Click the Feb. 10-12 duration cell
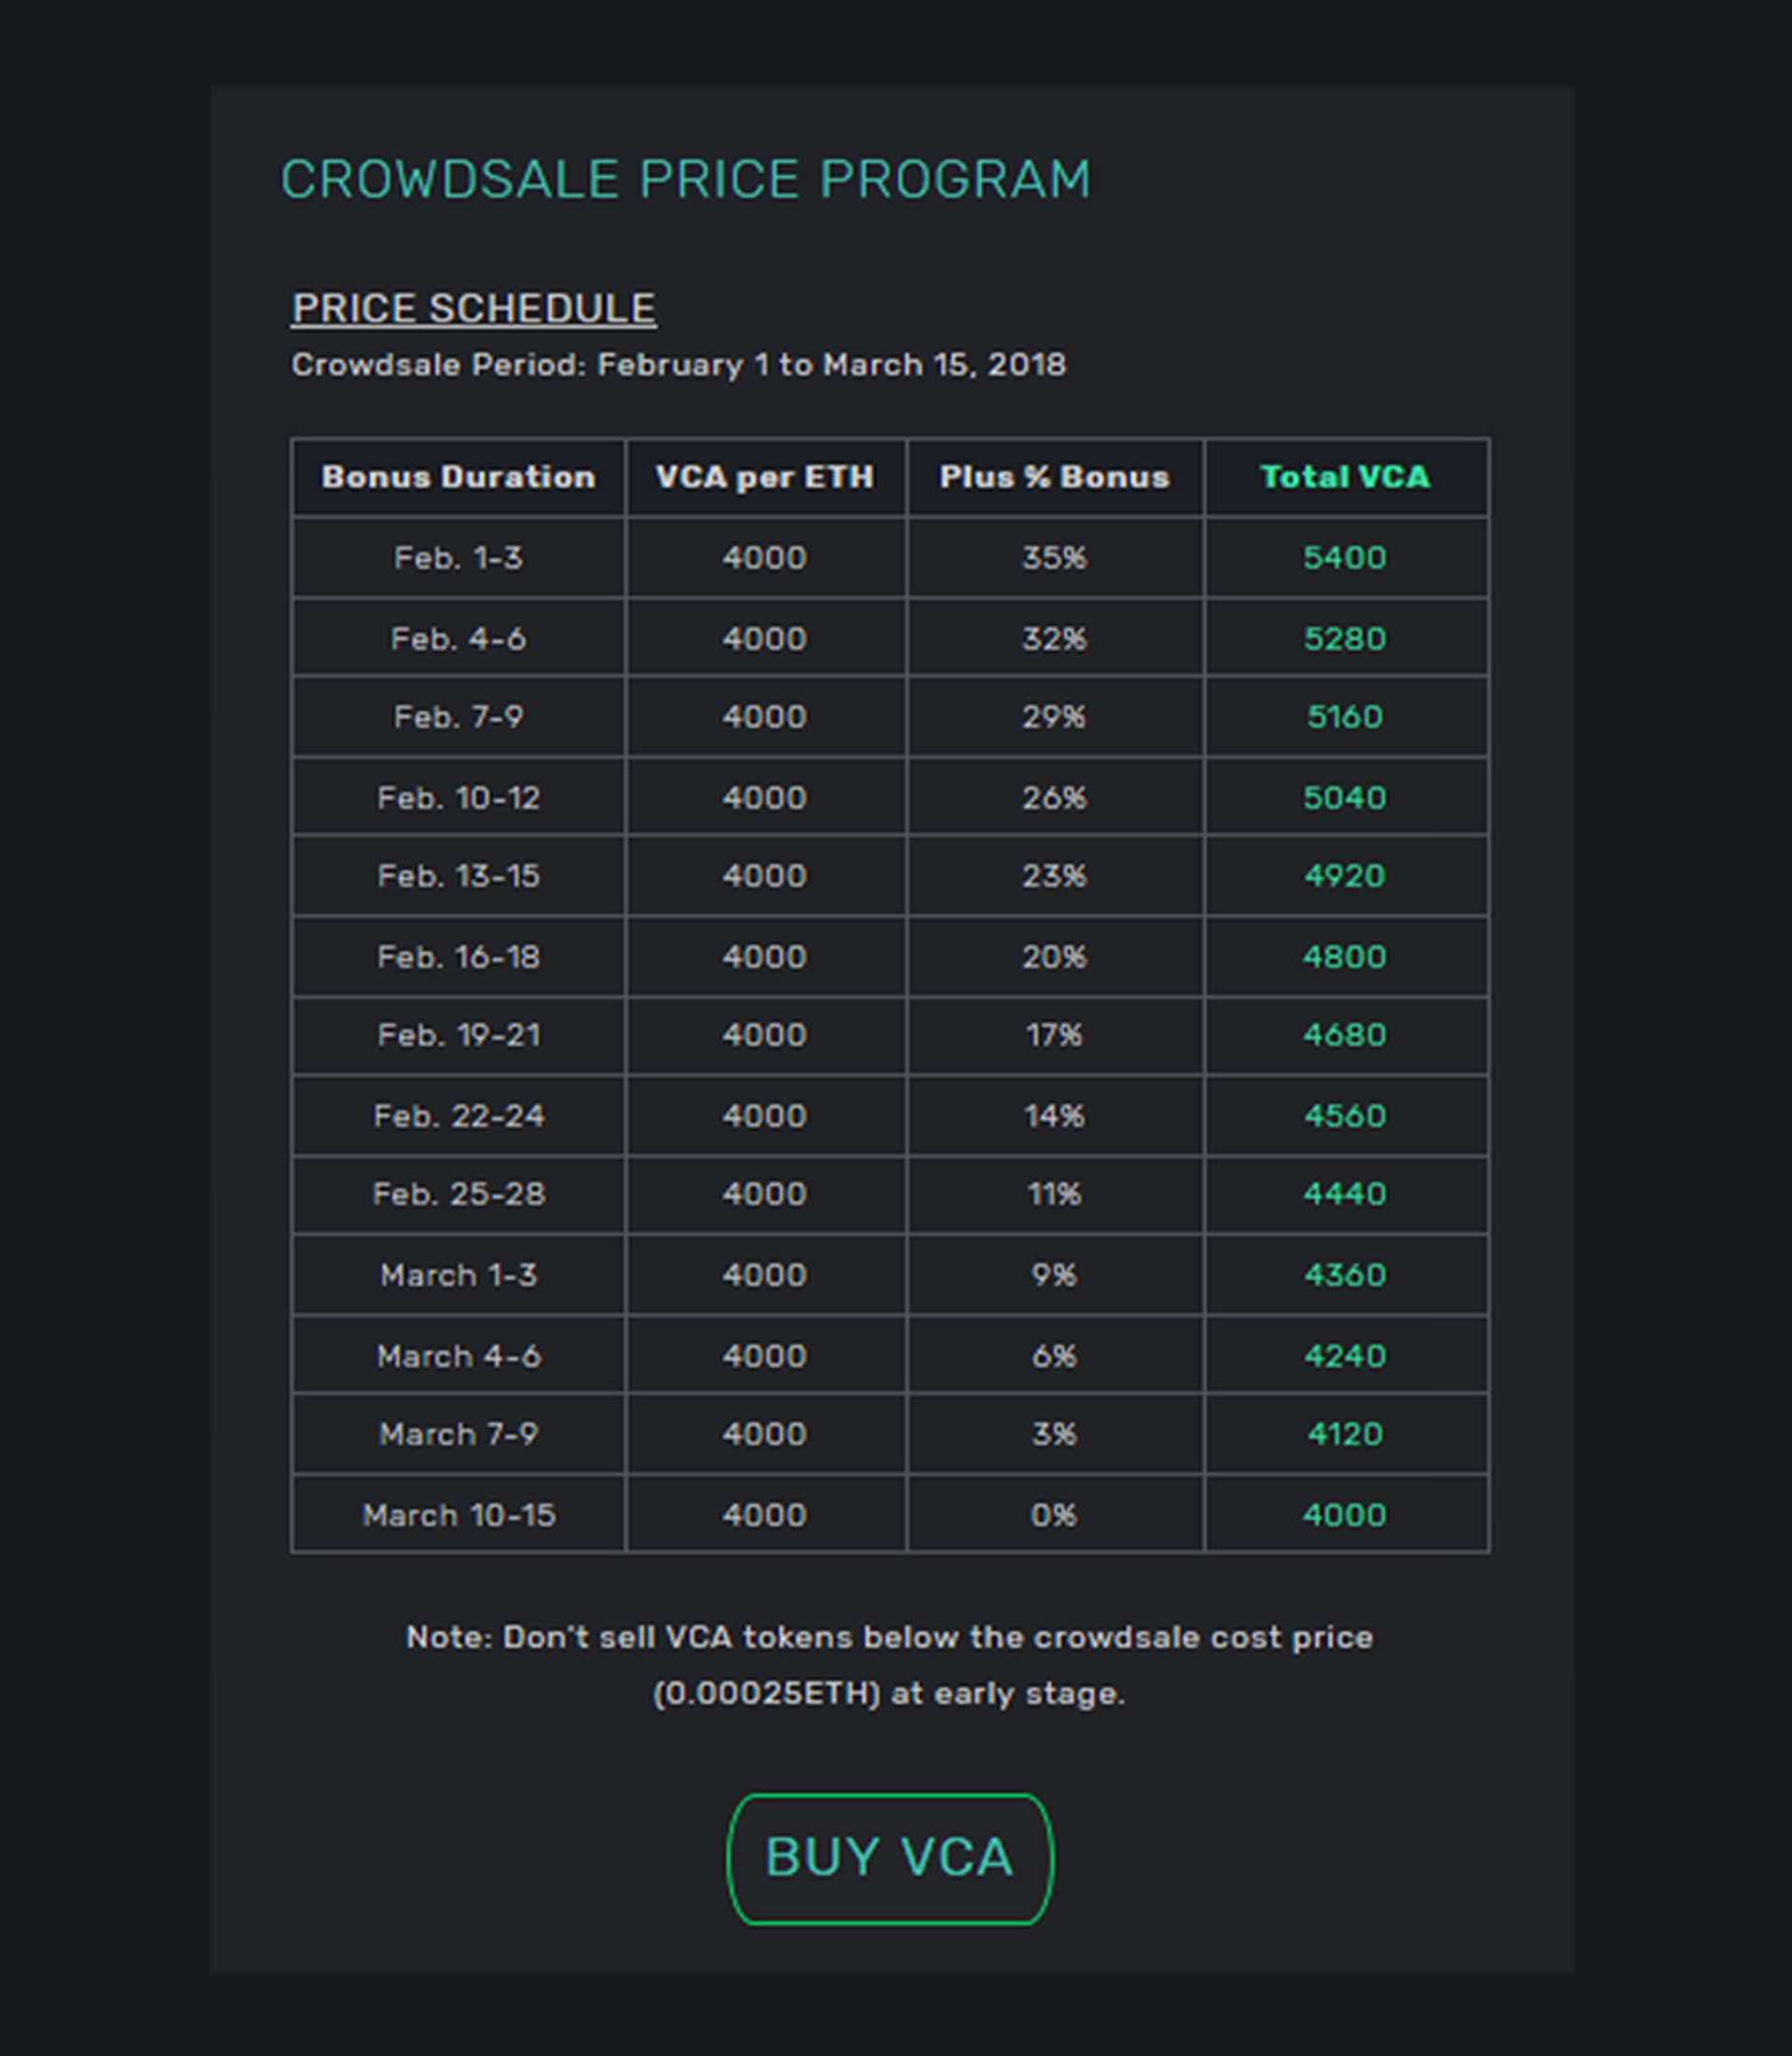Viewport: 1792px width, 2056px height. click(x=459, y=797)
